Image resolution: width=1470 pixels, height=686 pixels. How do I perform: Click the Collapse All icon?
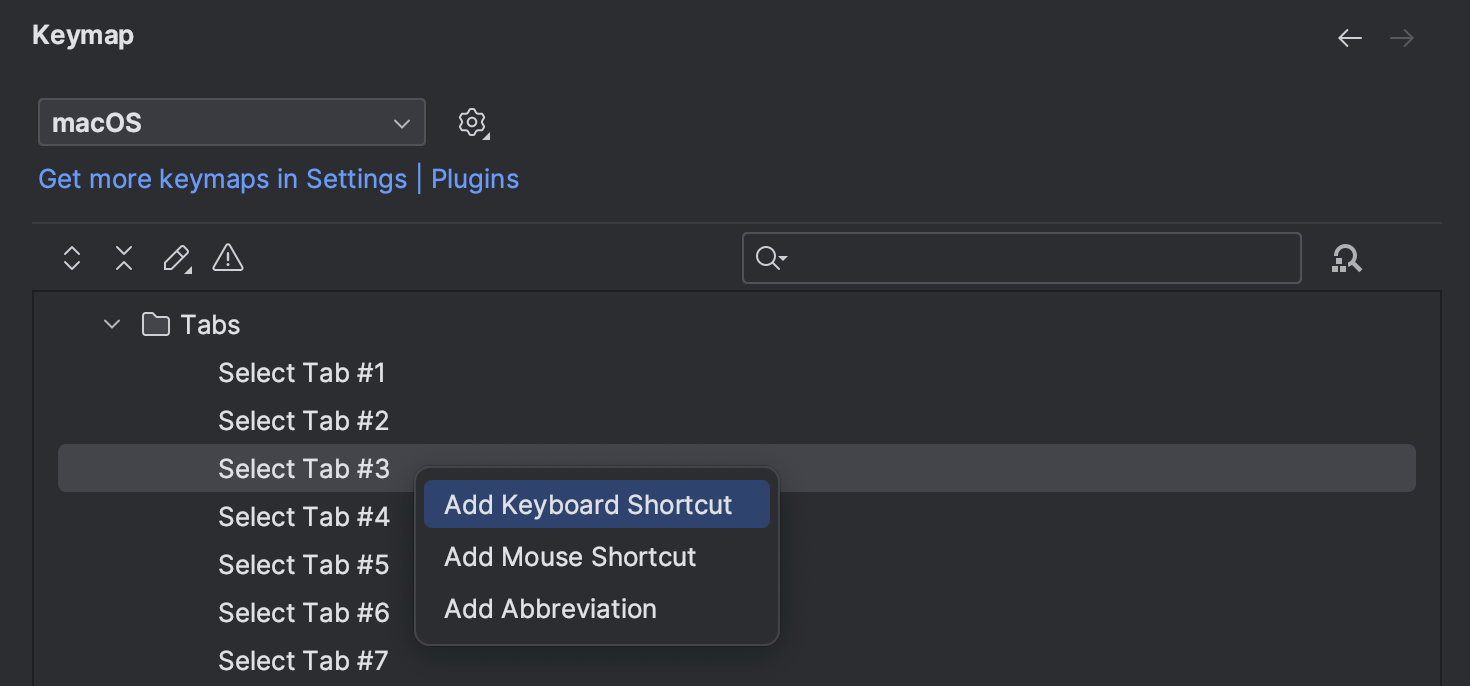point(124,259)
